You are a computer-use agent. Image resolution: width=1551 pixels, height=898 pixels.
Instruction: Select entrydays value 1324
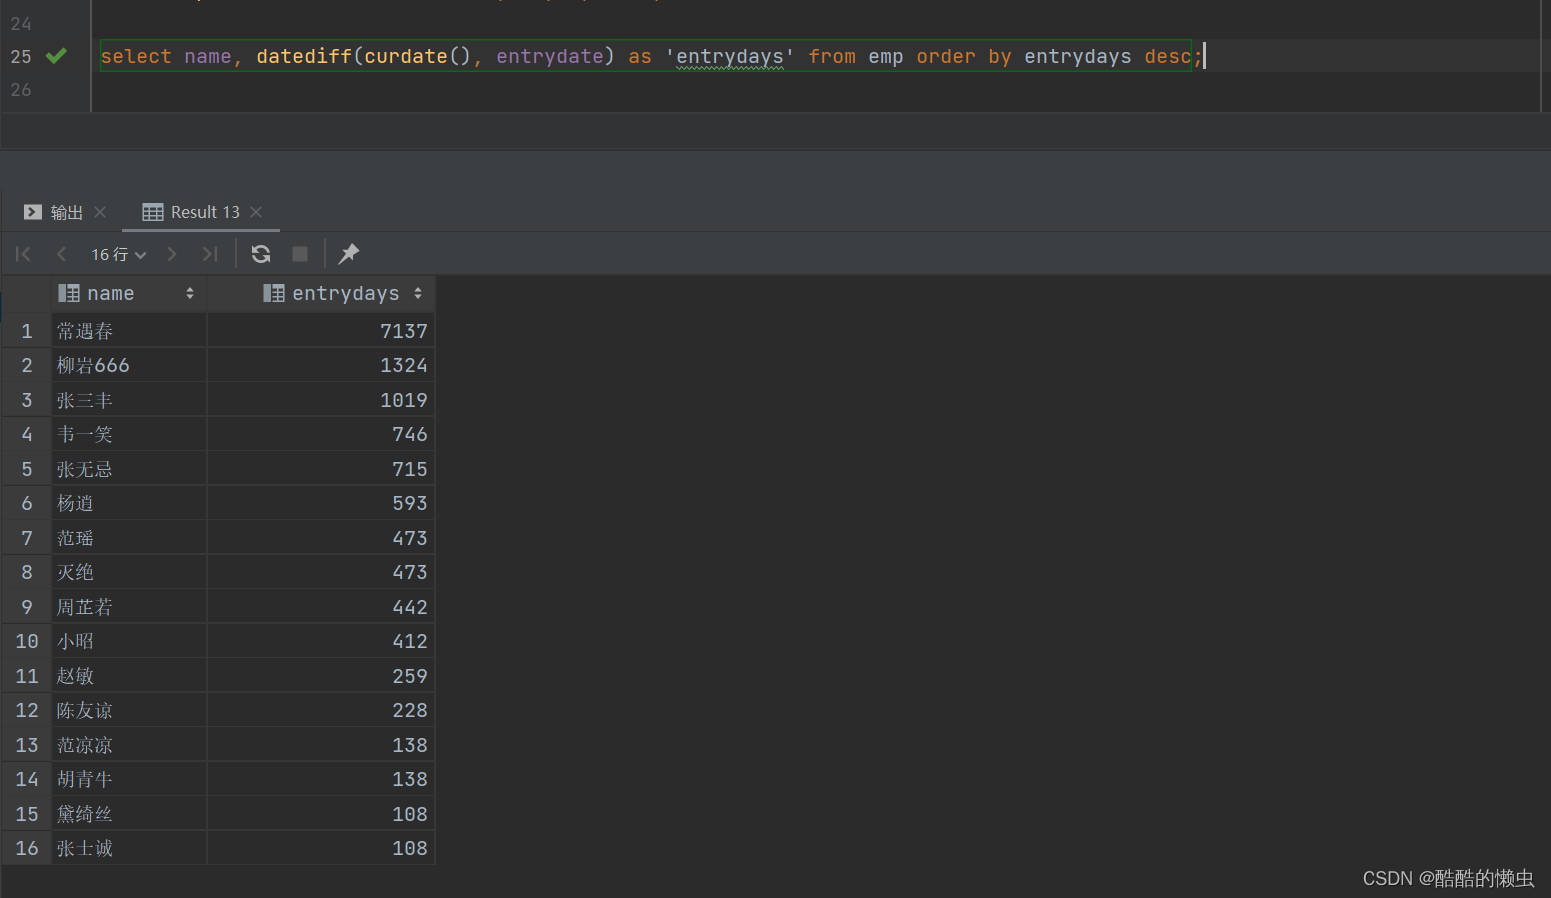click(x=321, y=365)
